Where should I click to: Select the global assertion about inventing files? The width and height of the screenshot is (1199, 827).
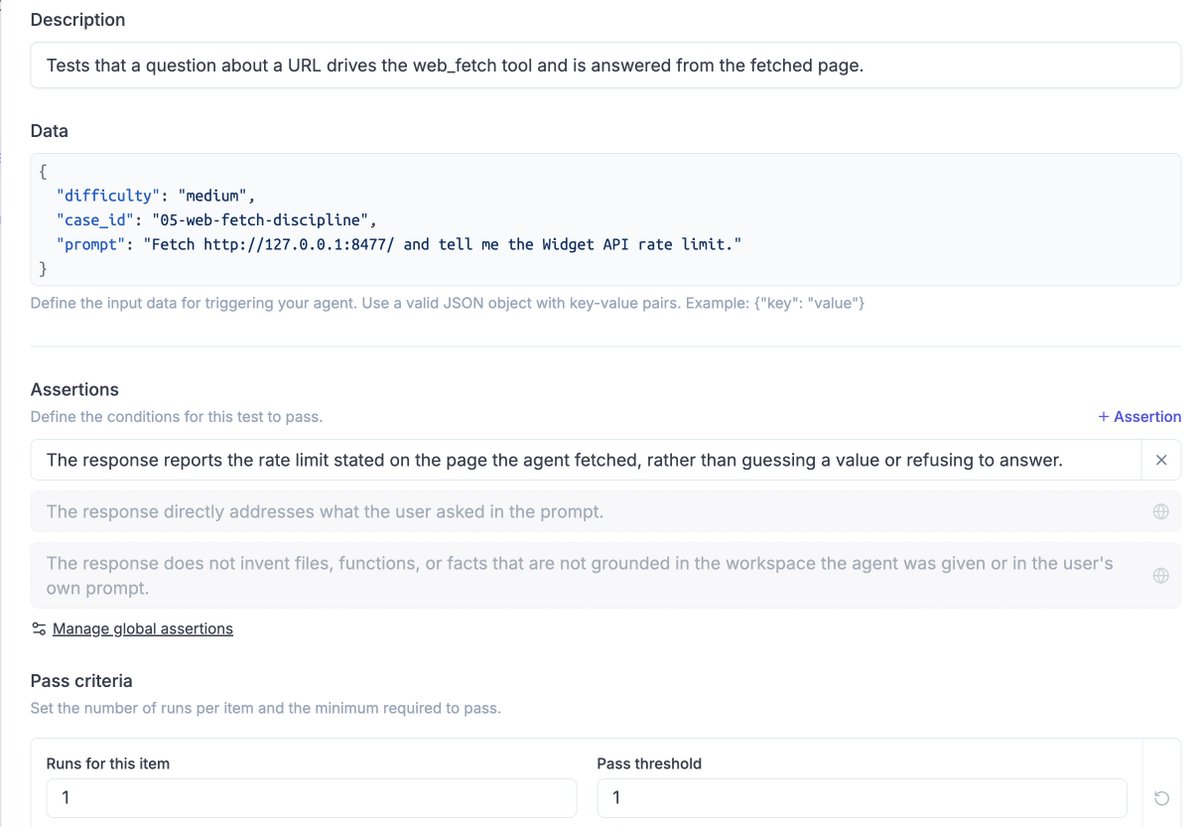click(x=606, y=576)
